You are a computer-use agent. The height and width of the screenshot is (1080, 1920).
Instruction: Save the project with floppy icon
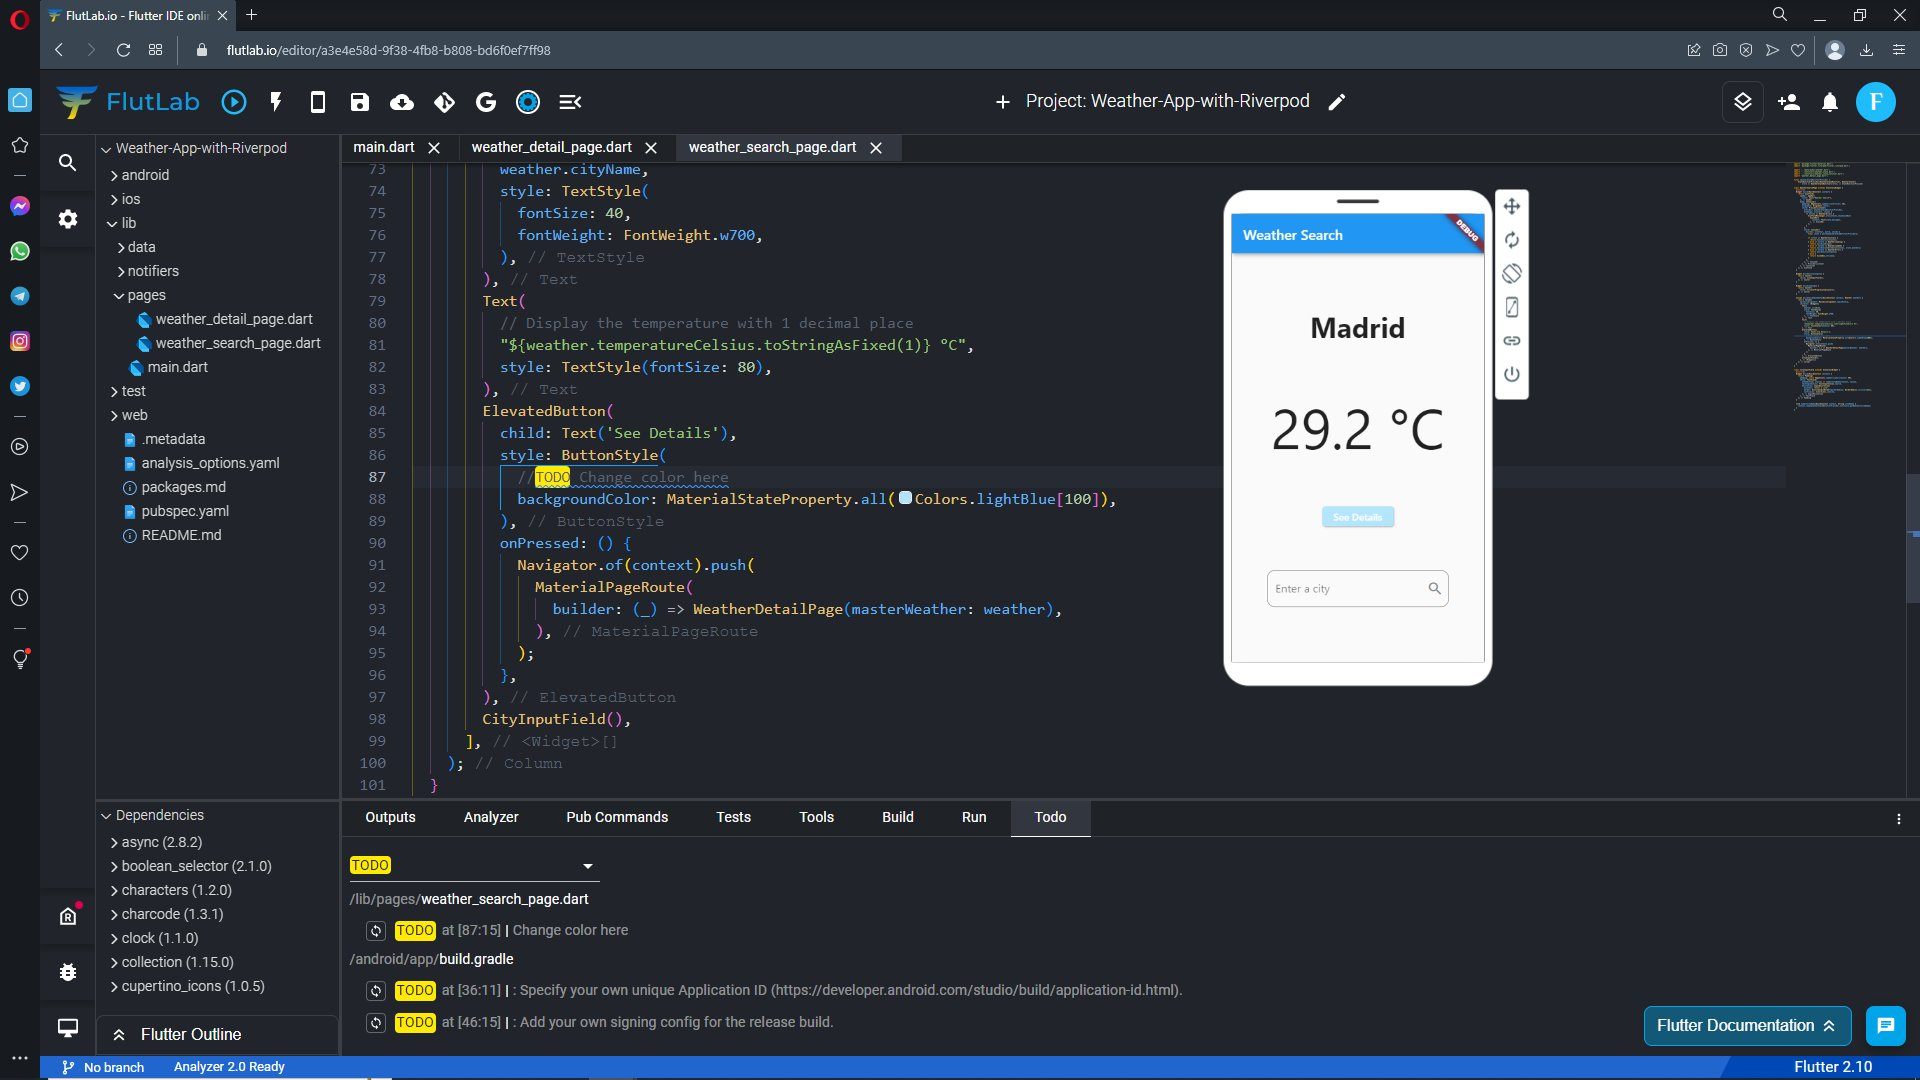tap(360, 102)
